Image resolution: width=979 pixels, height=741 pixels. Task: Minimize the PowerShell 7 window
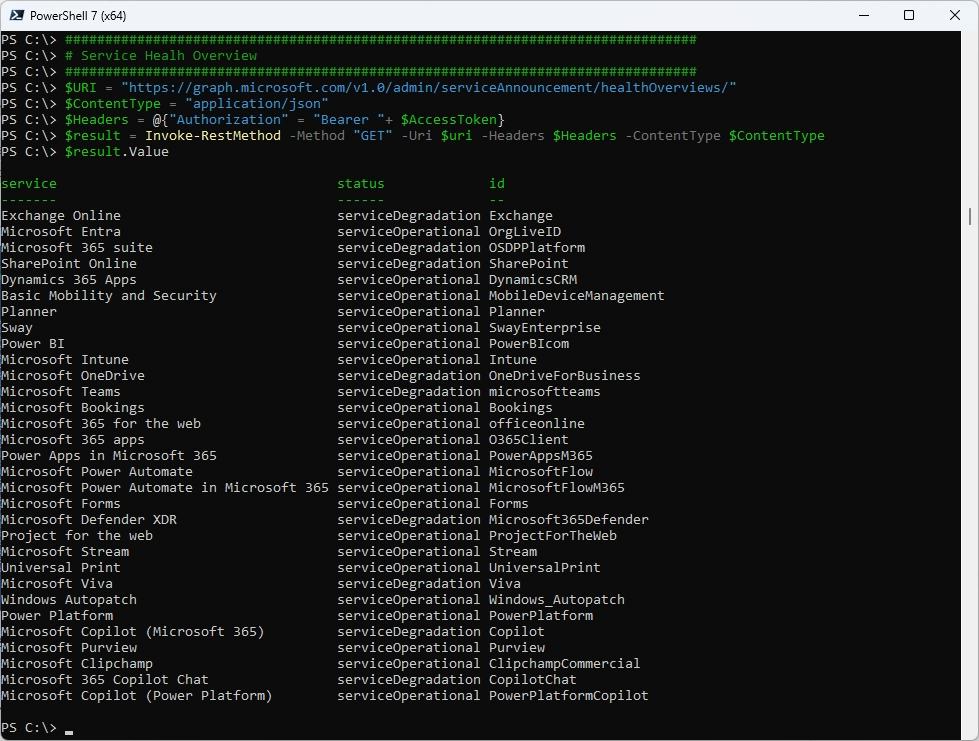[862, 15]
